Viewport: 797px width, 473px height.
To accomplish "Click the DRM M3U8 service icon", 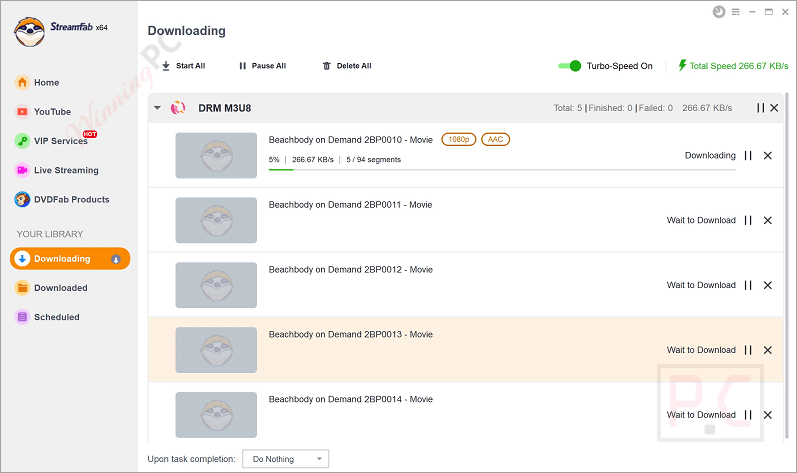I will click(x=178, y=108).
